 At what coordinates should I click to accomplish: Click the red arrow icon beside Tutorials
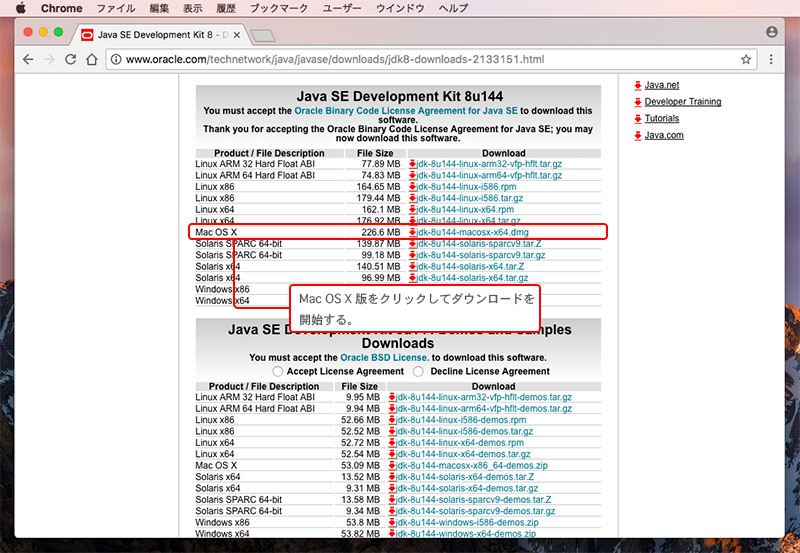[638, 119]
